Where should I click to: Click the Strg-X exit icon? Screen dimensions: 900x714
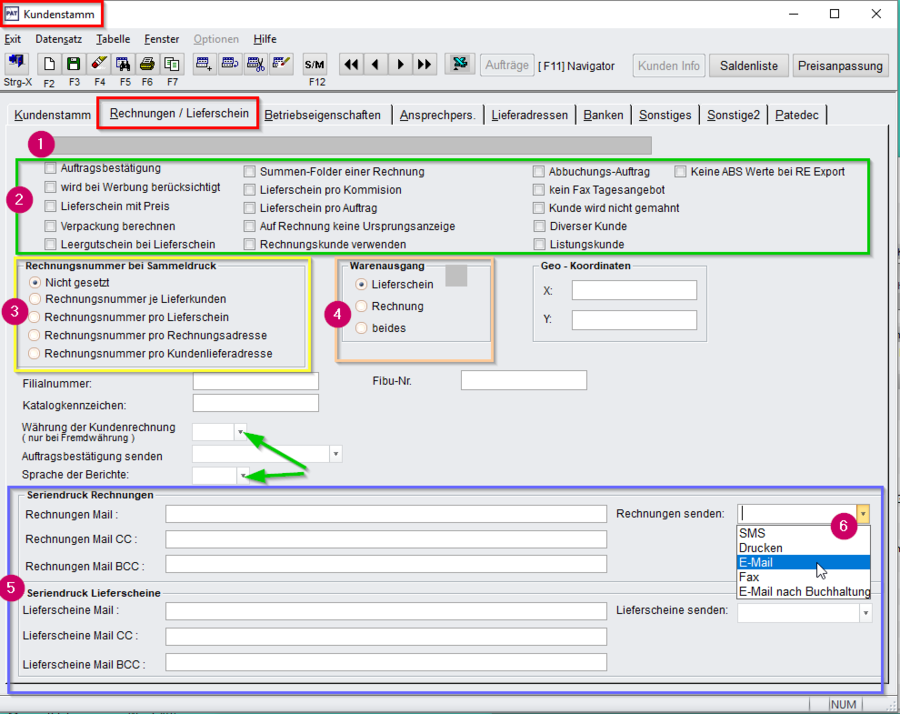coord(17,63)
